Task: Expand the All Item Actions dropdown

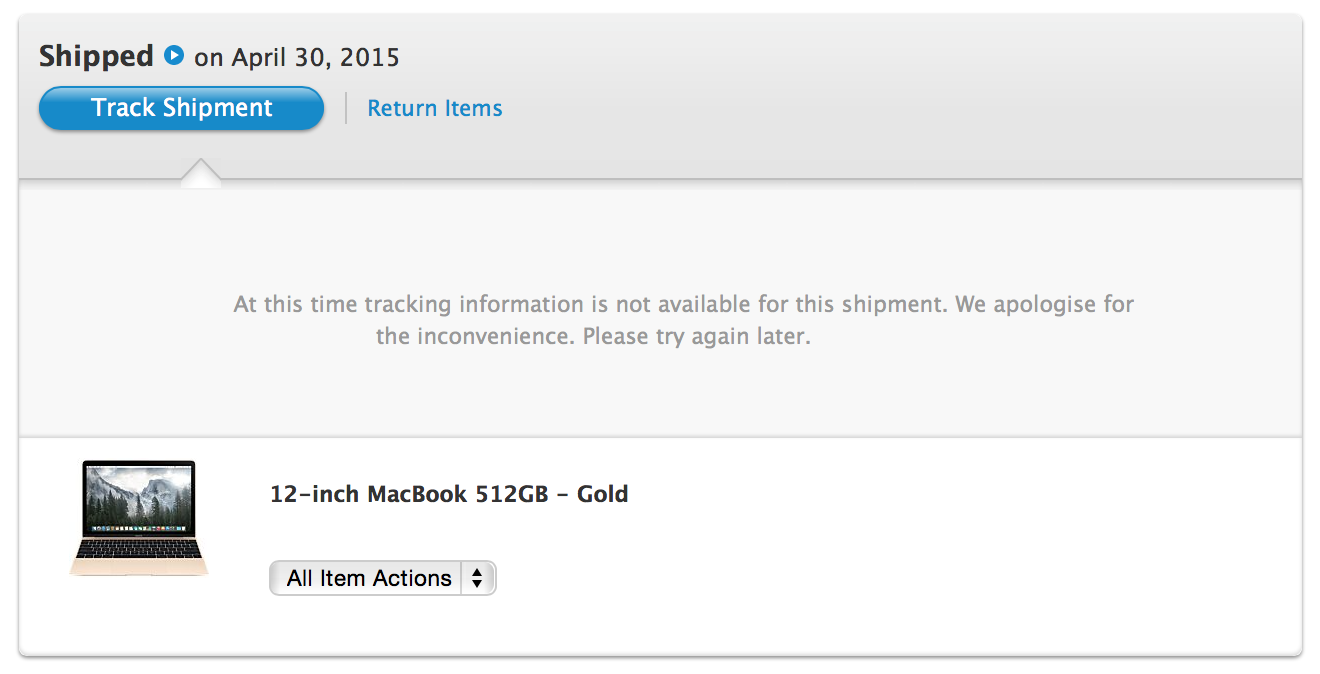Action: click(383, 578)
